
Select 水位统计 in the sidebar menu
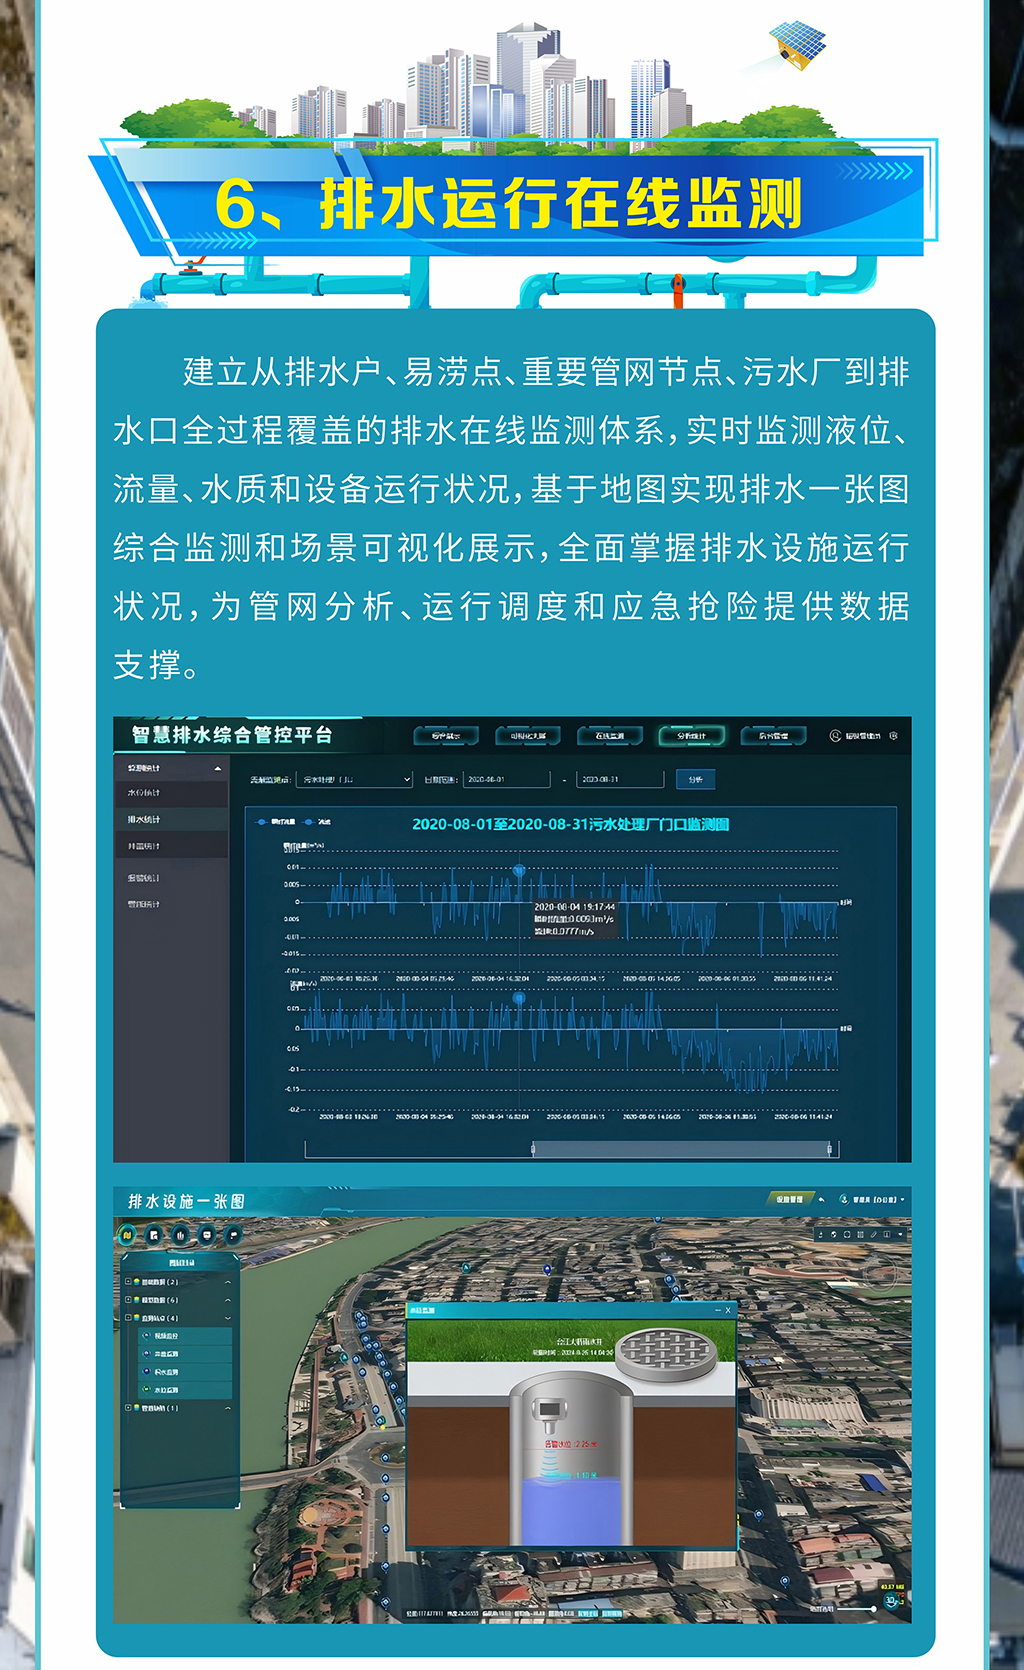171,792
